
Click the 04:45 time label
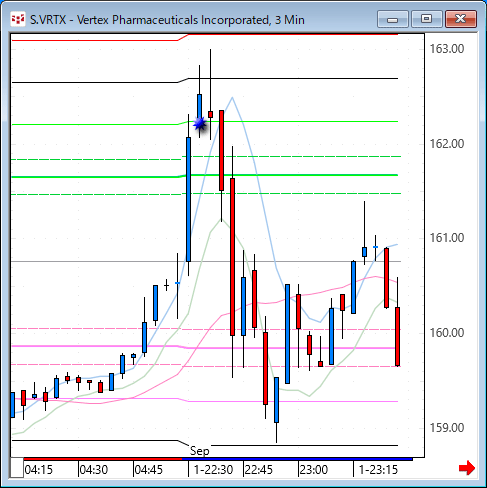tap(149, 470)
